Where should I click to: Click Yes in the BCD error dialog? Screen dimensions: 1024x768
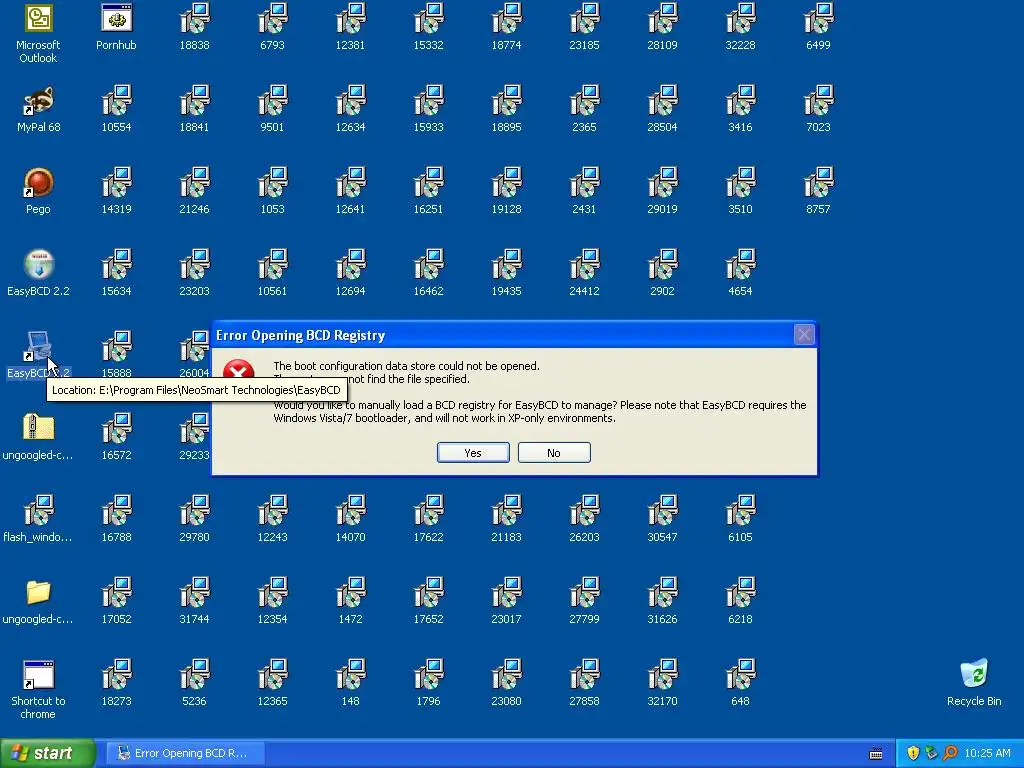(473, 453)
